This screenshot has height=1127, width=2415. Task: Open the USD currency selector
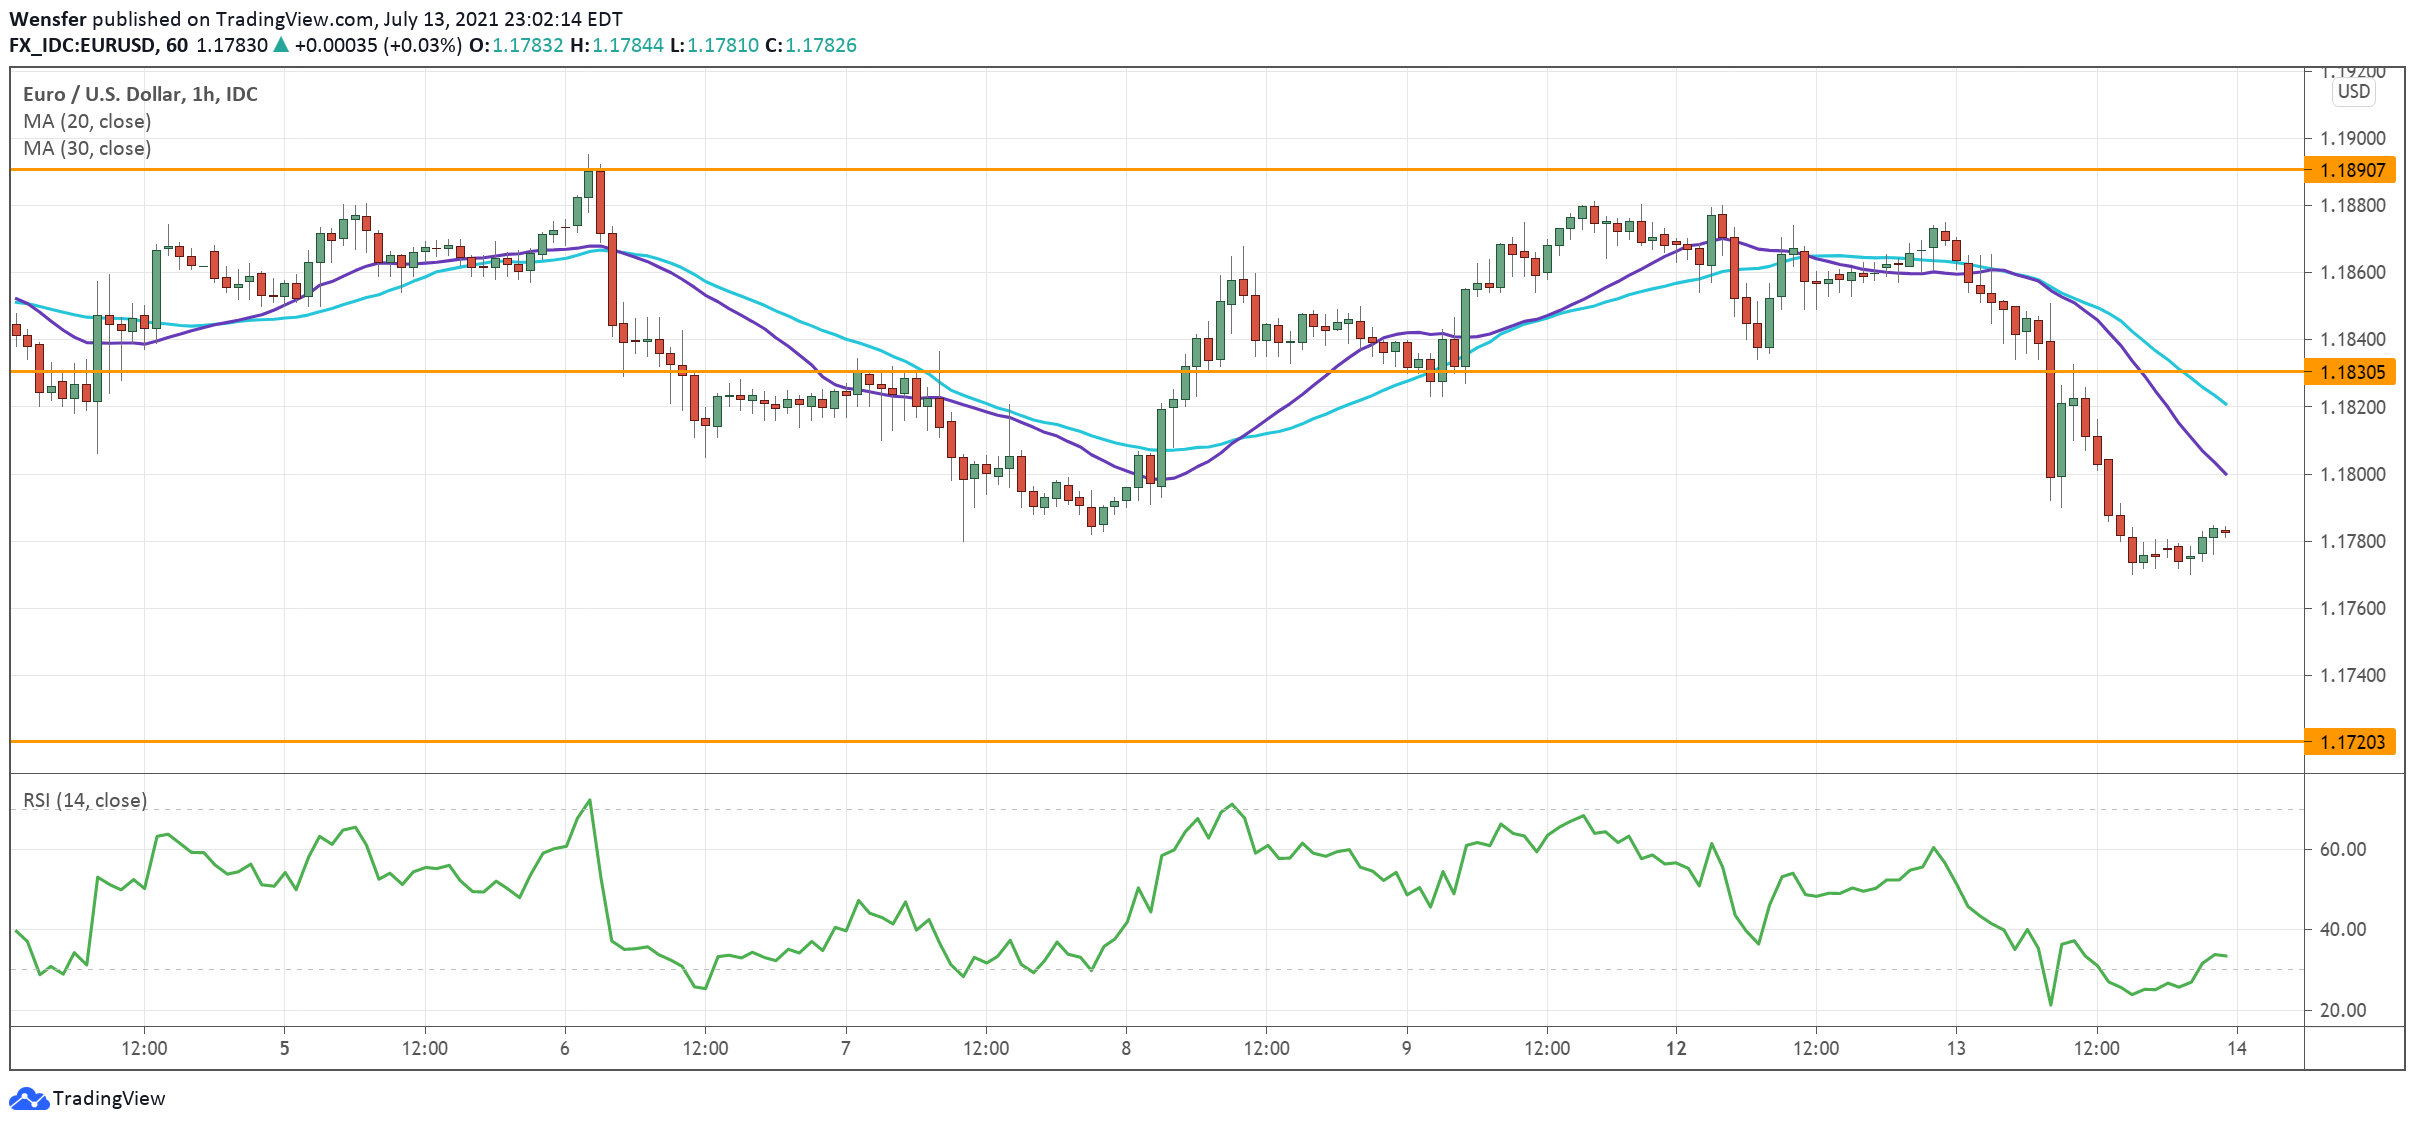pyautogui.click(x=2353, y=92)
